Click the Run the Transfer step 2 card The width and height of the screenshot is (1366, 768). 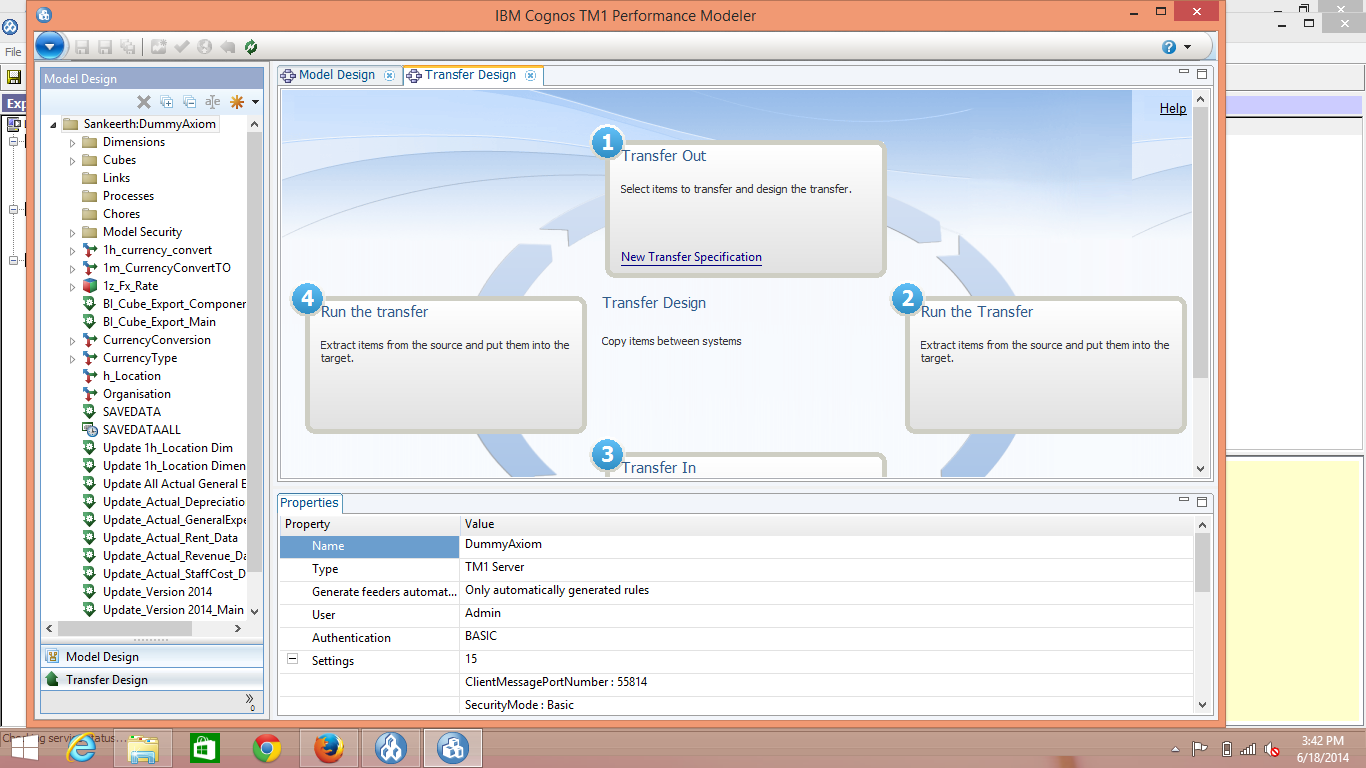click(x=1046, y=365)
